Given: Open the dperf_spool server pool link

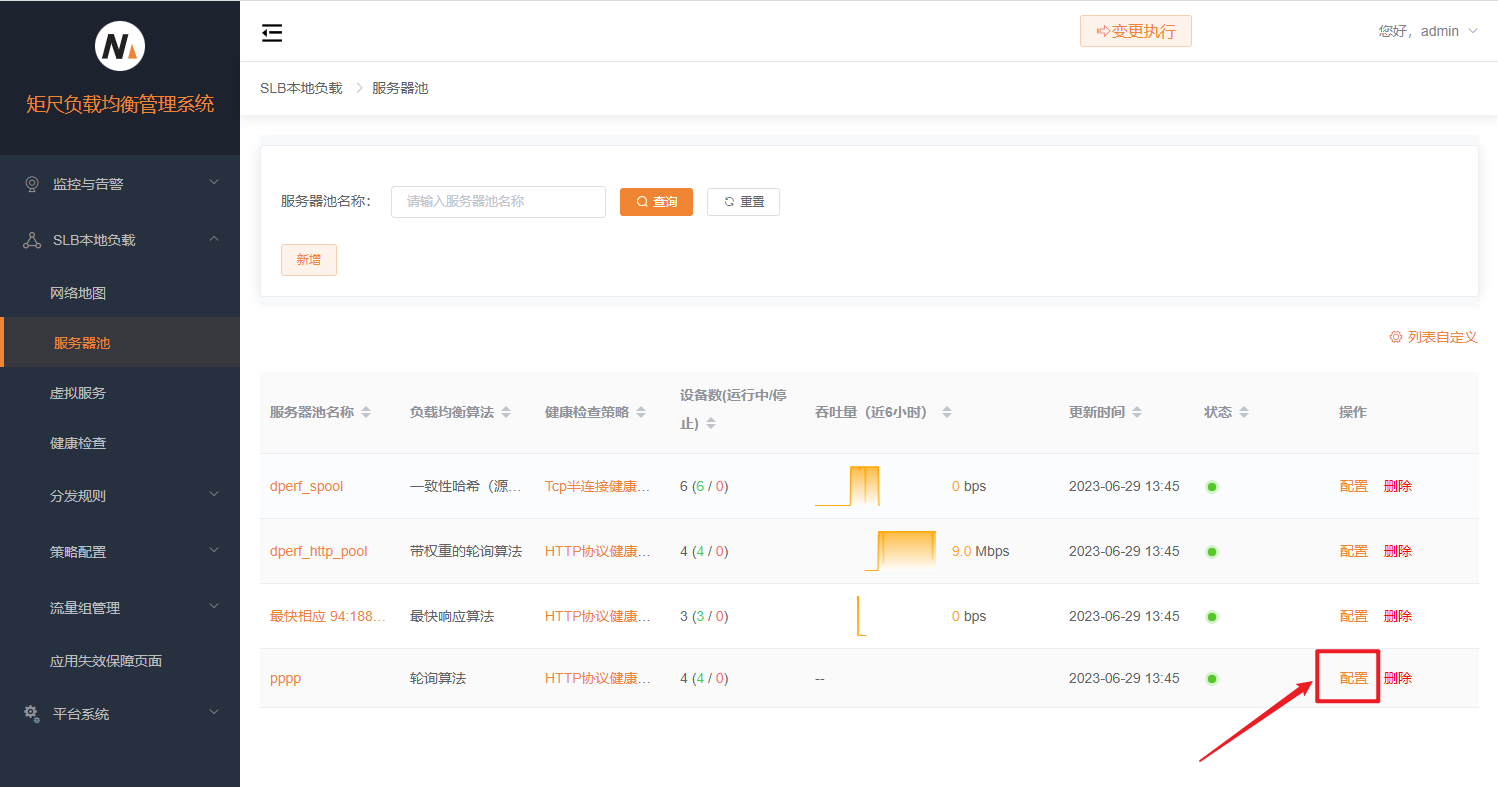Looking at the screenshot, I should click(x=305, y=486).
